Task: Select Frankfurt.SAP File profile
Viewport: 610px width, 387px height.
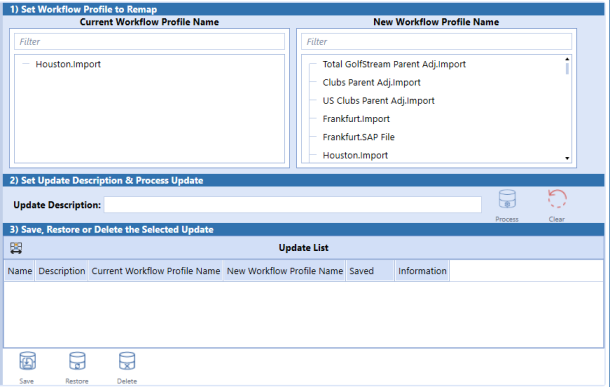Action: pos(358,137)
